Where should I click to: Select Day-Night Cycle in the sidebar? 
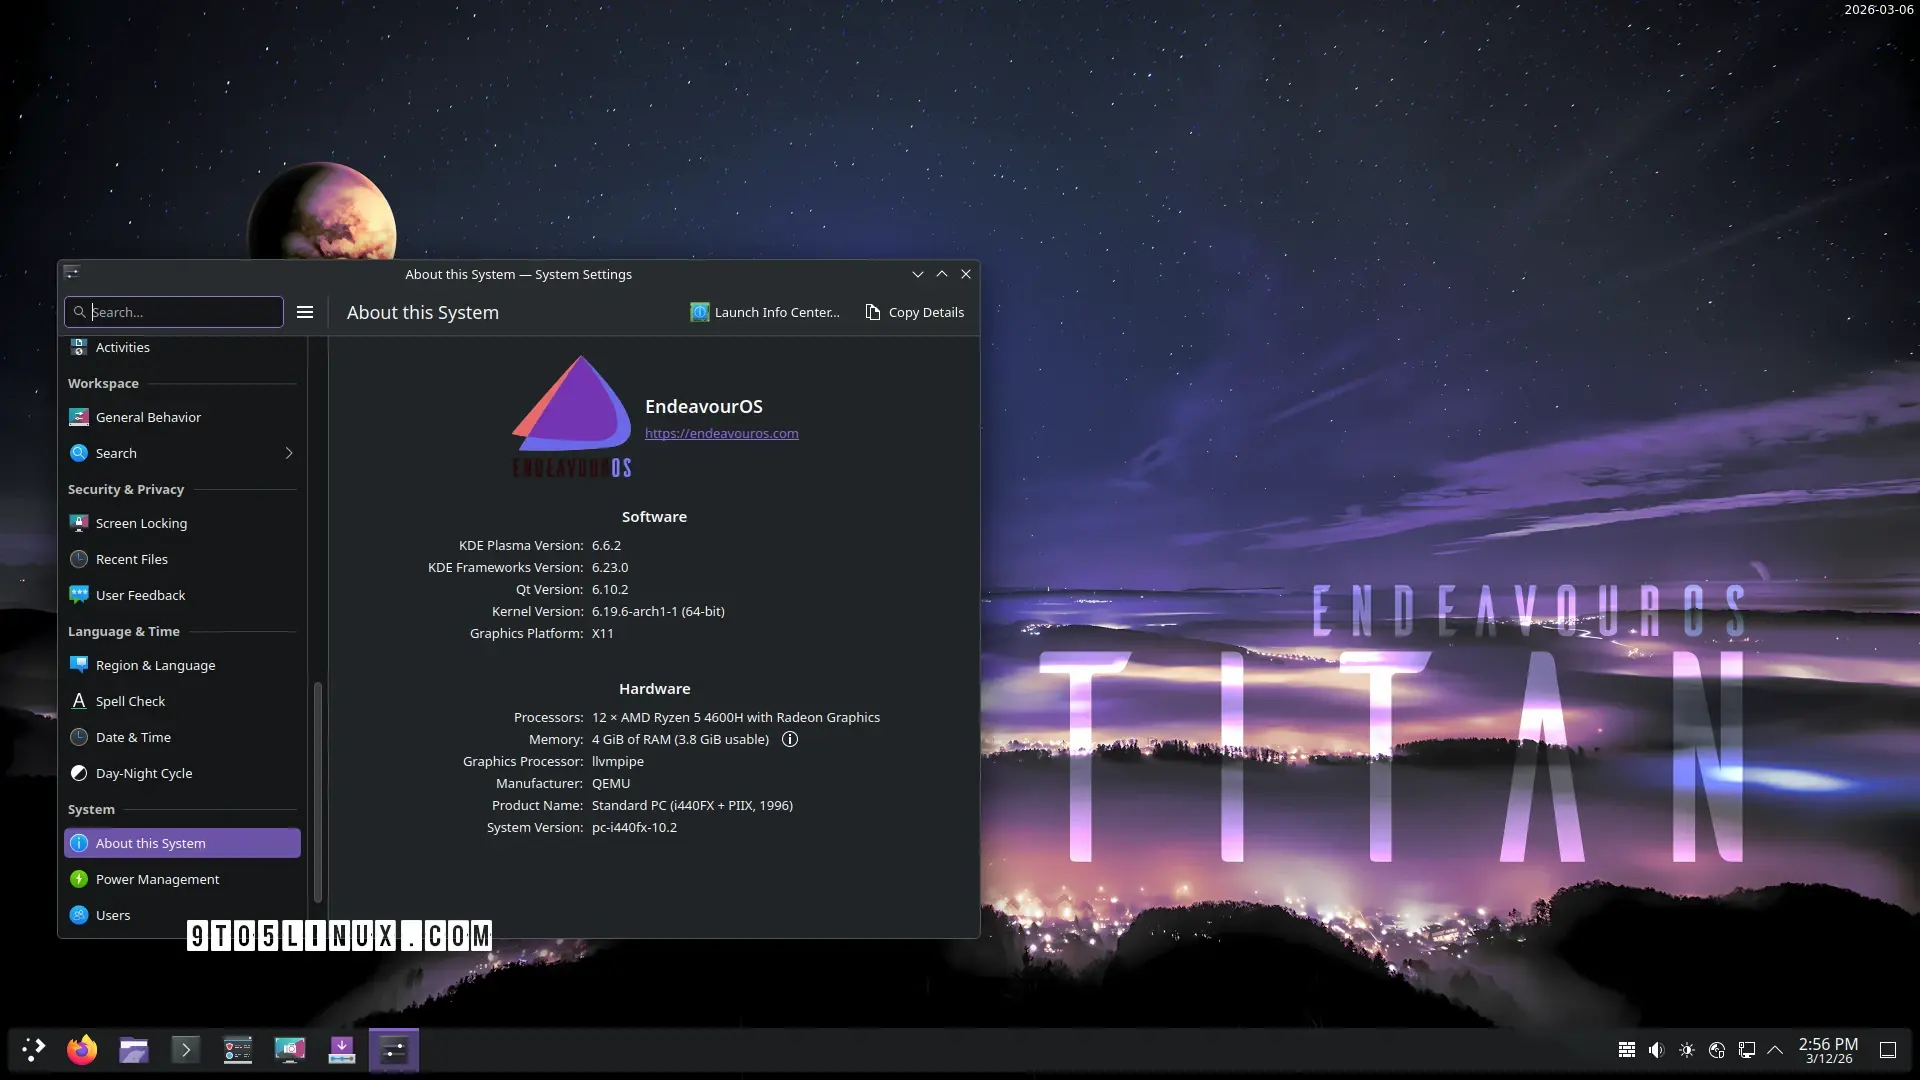(x=144, y=773)
